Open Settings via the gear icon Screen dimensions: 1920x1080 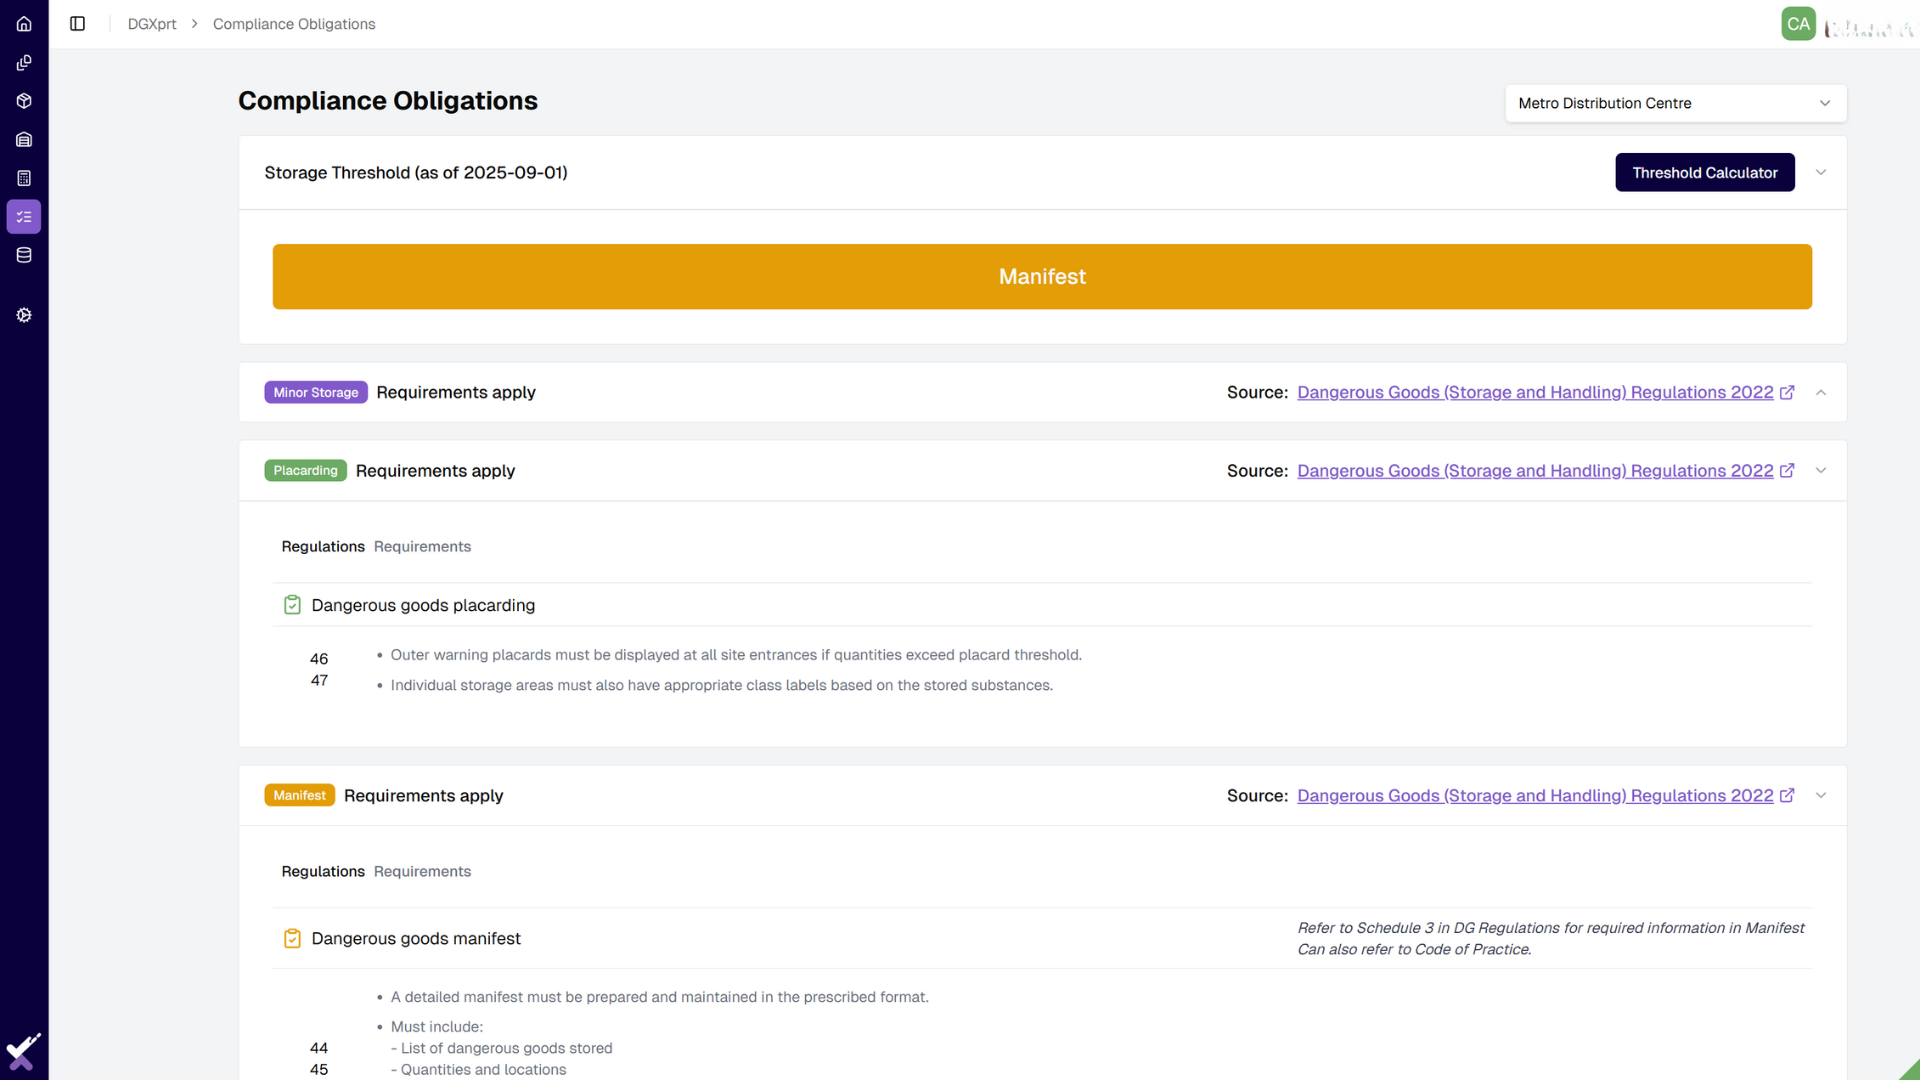coord(24,315)
